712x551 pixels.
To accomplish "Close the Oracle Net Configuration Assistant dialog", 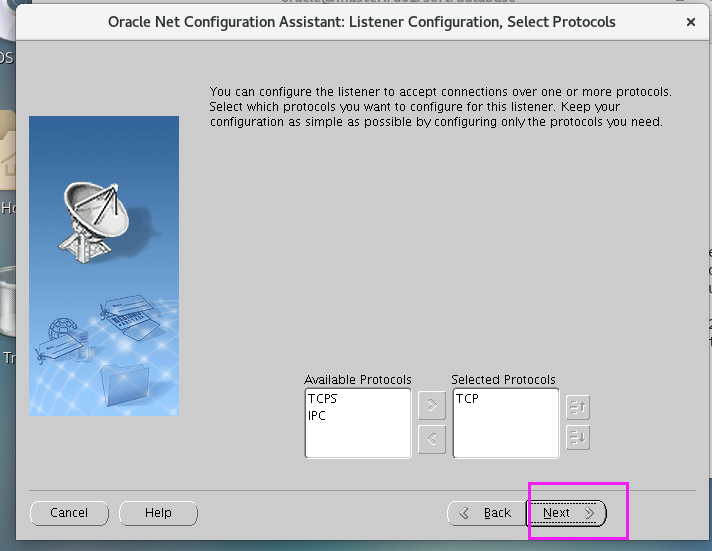I will coord(691,22).
